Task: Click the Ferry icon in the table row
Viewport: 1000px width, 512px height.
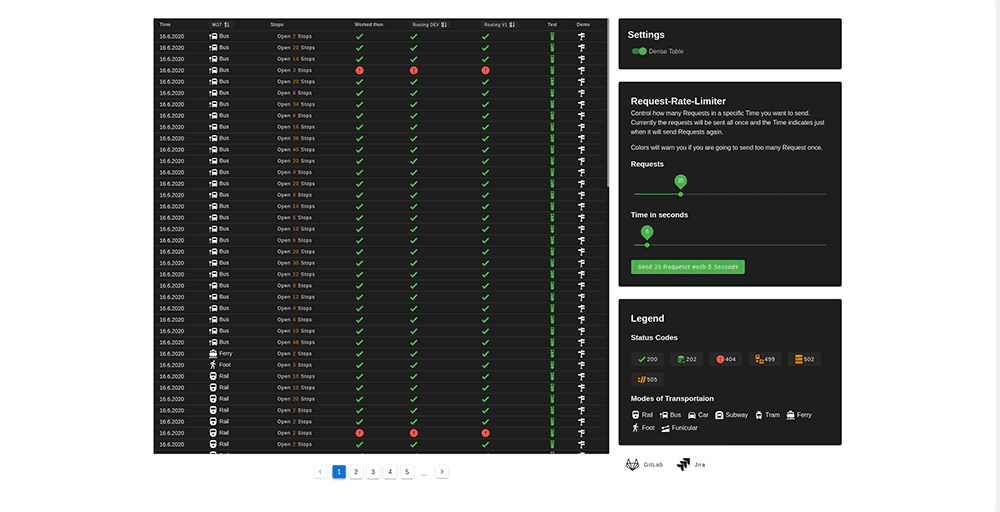Action: pos(213,353)
